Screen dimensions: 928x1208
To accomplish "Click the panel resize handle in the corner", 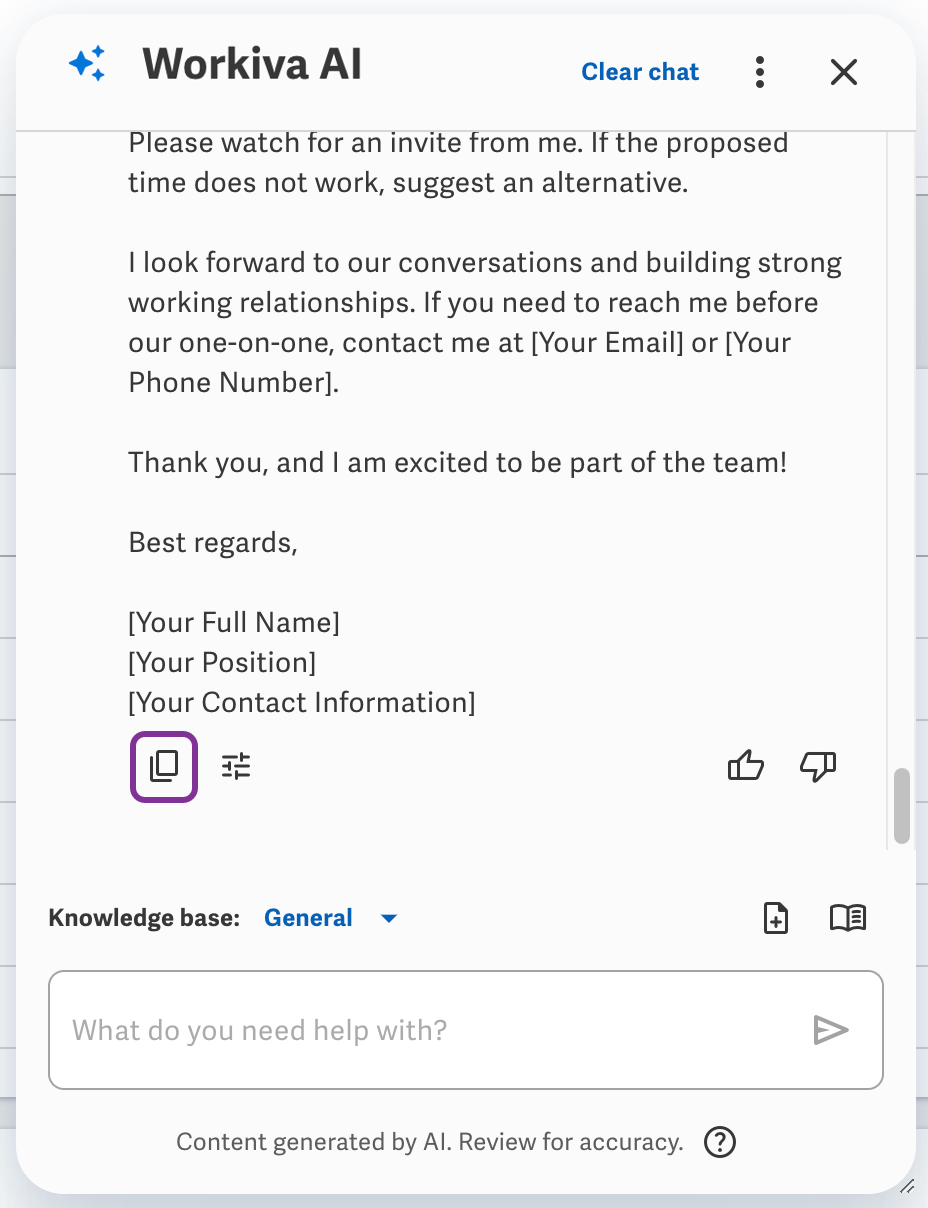I will point(906,1185).
